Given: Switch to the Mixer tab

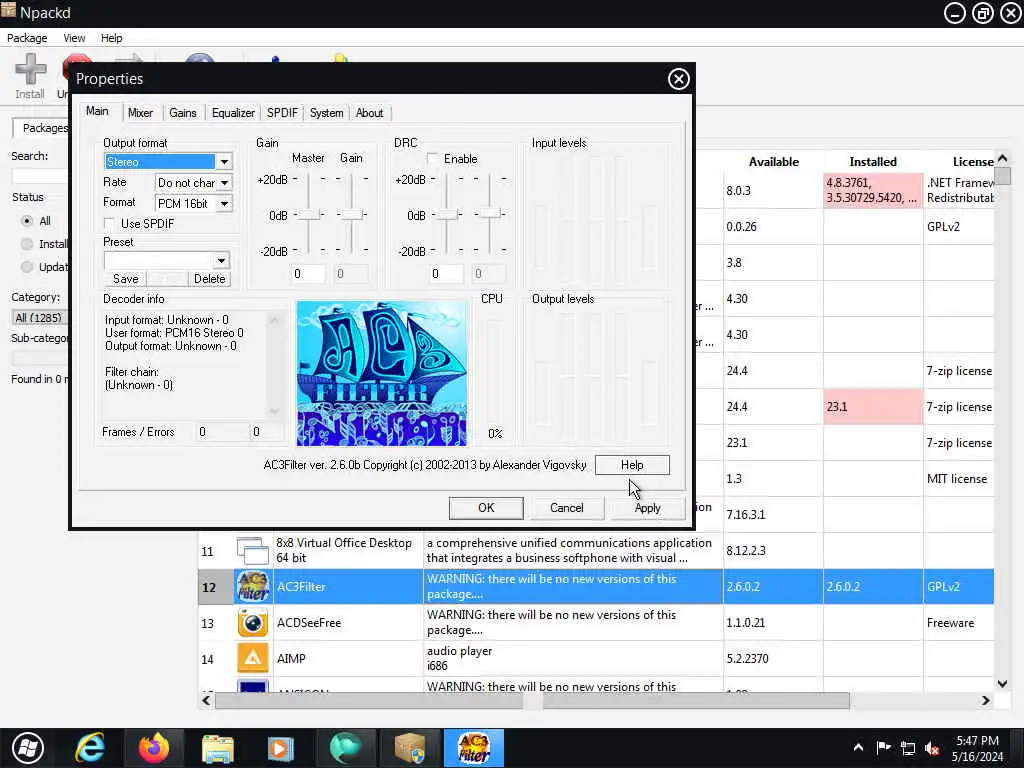Looking at the screenshot, I should (140, 113).
